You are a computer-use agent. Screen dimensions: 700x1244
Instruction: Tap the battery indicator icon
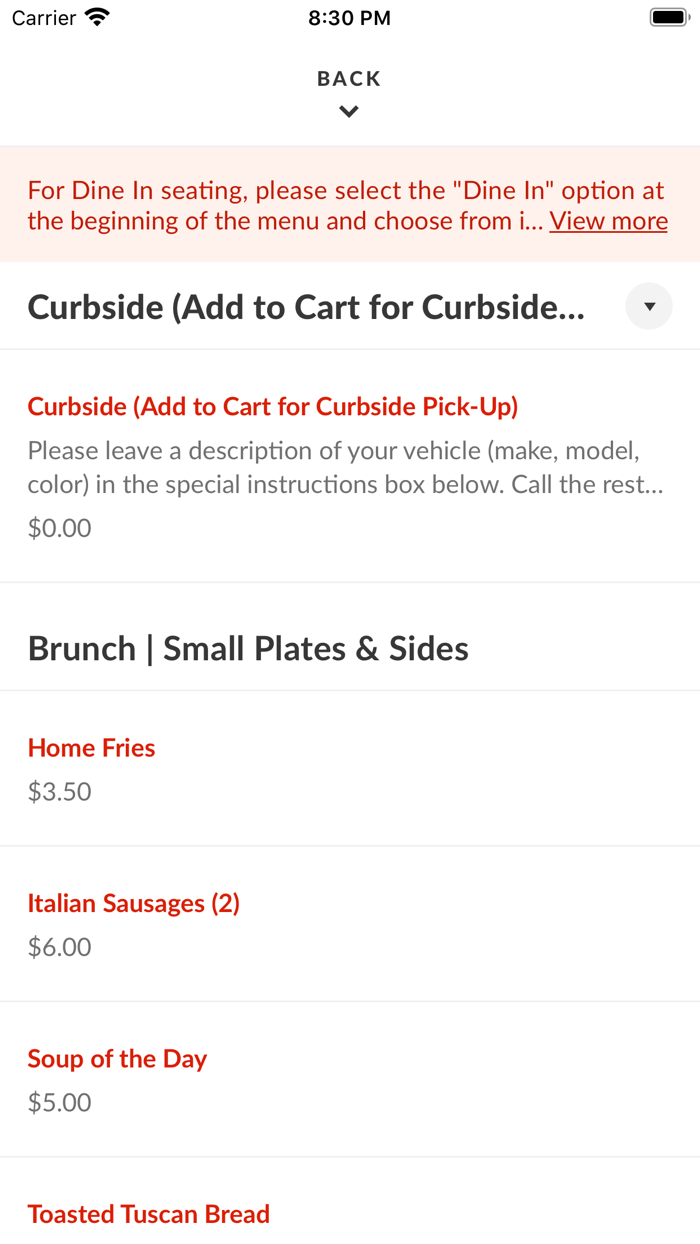point(667,17)
